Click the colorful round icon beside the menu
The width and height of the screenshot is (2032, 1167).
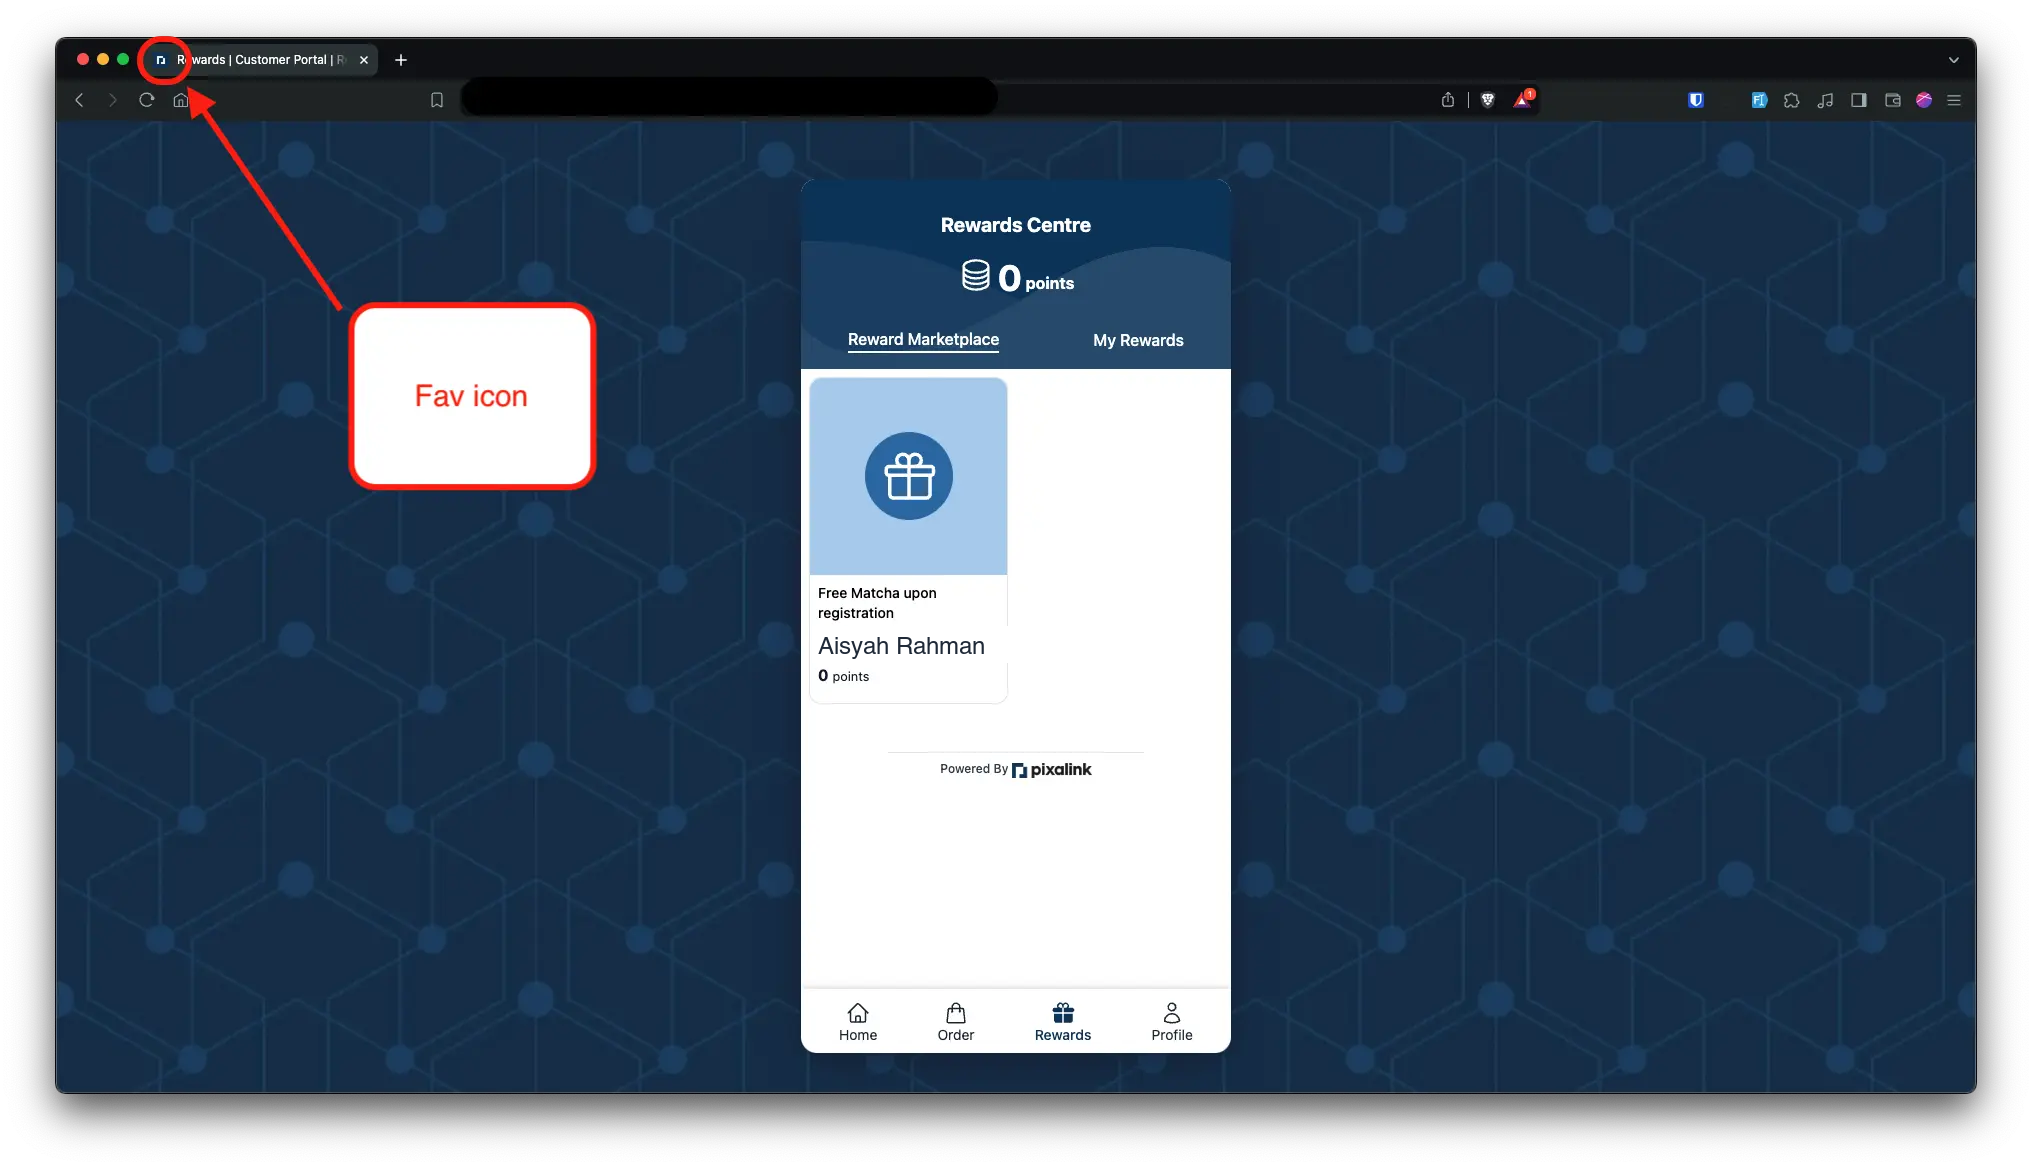pyautogui.click(x=1924, y=100)
